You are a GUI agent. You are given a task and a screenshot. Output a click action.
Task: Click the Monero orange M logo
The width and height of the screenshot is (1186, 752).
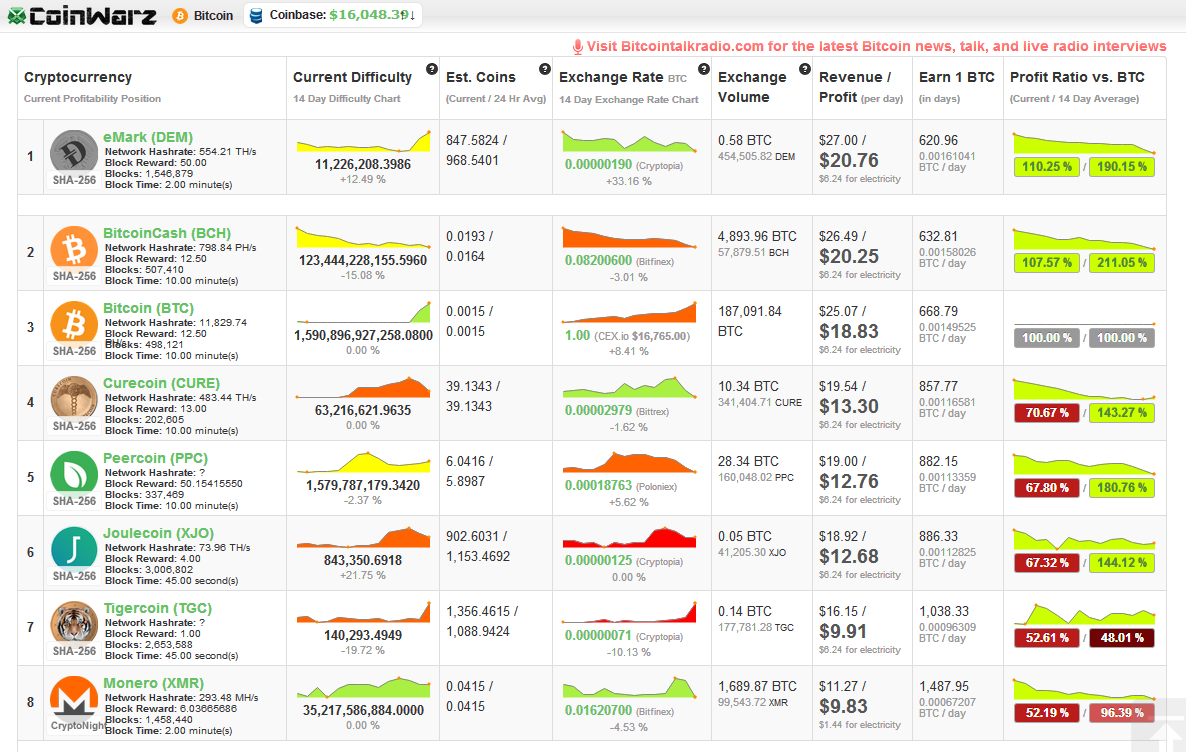click(x=74, y=697)
